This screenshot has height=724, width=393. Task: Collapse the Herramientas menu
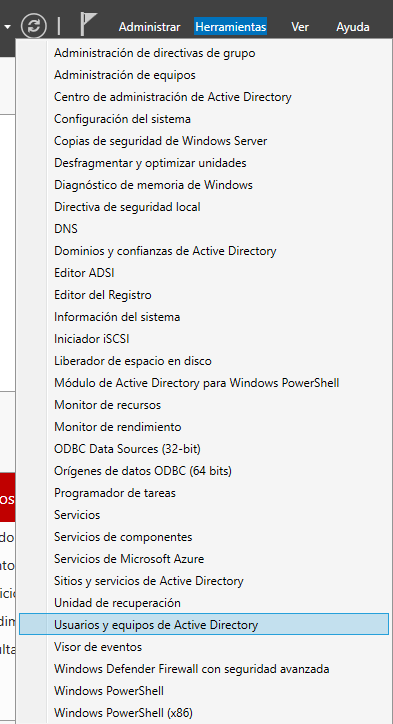click(x=230, y=27)
